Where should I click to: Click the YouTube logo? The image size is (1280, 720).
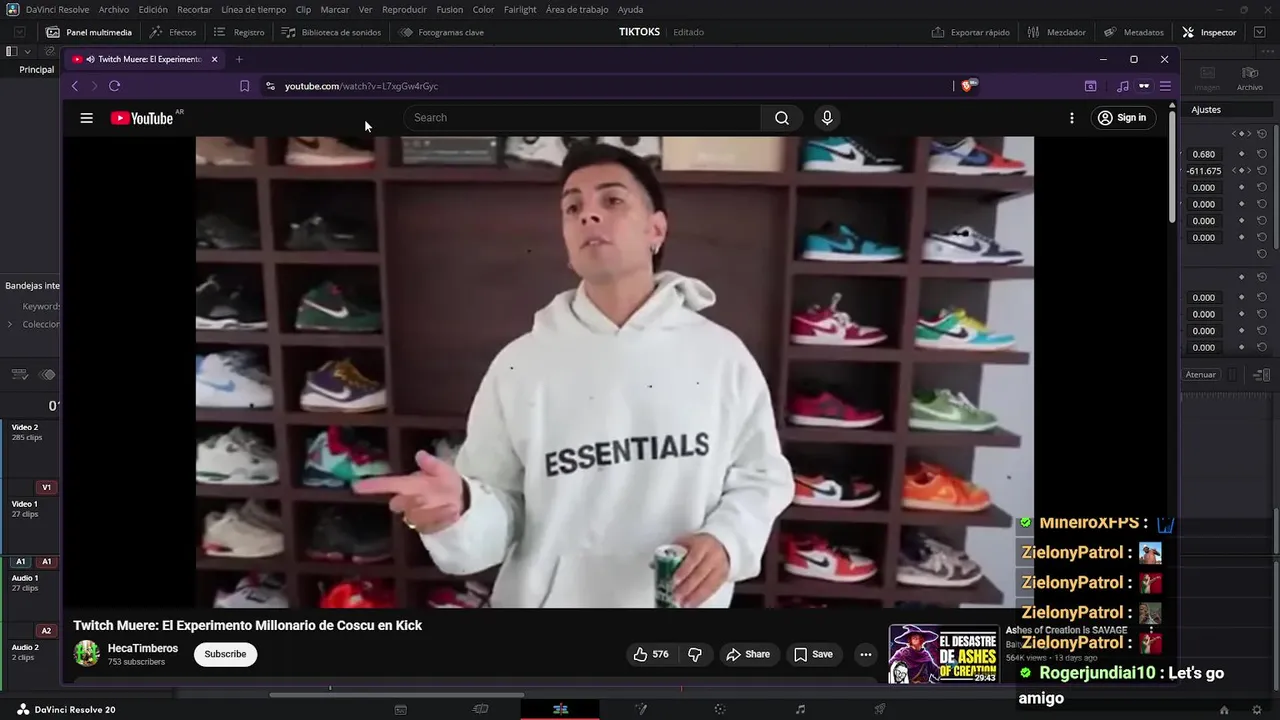click(142, 118)
